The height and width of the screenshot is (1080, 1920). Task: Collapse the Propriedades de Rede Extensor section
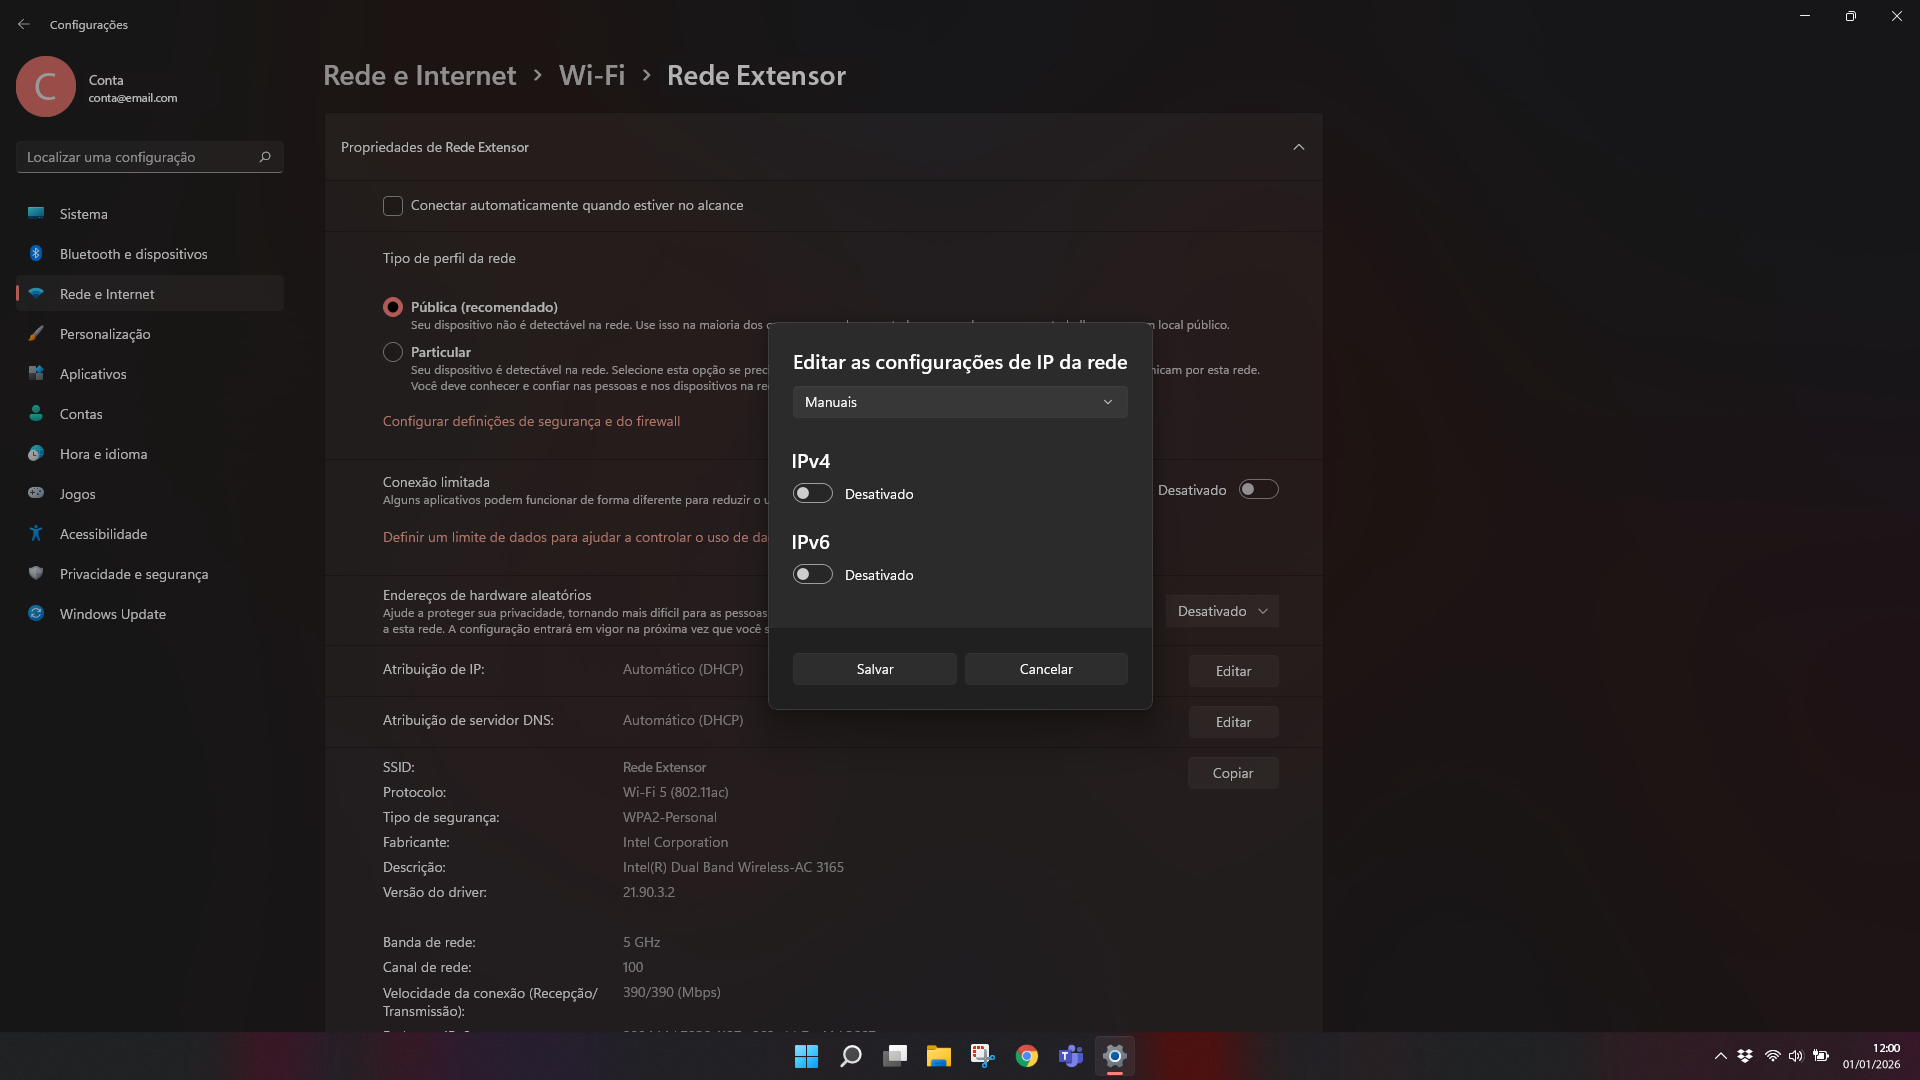coord(1298,147)
